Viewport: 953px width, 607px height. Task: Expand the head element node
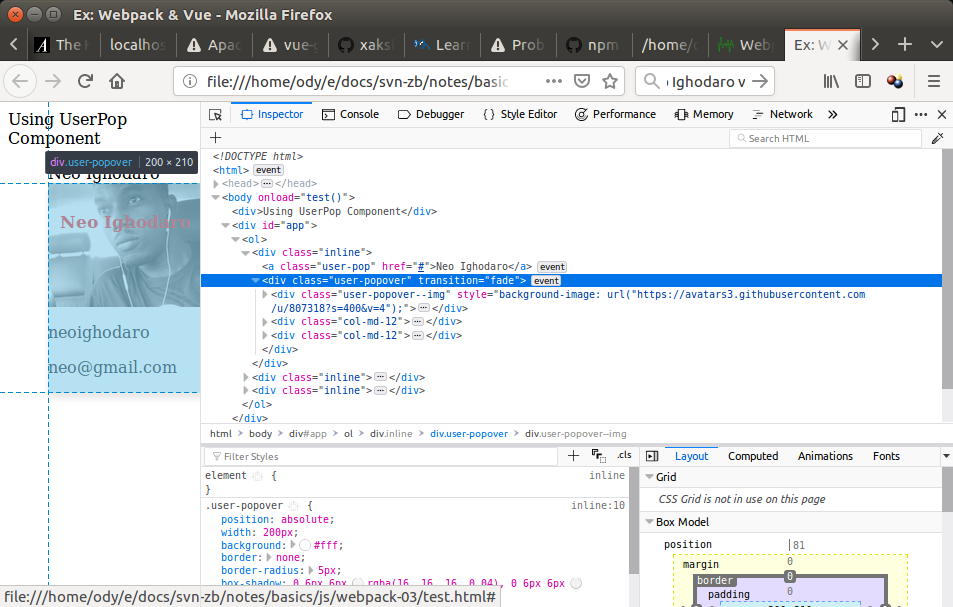tap(216, 184)
